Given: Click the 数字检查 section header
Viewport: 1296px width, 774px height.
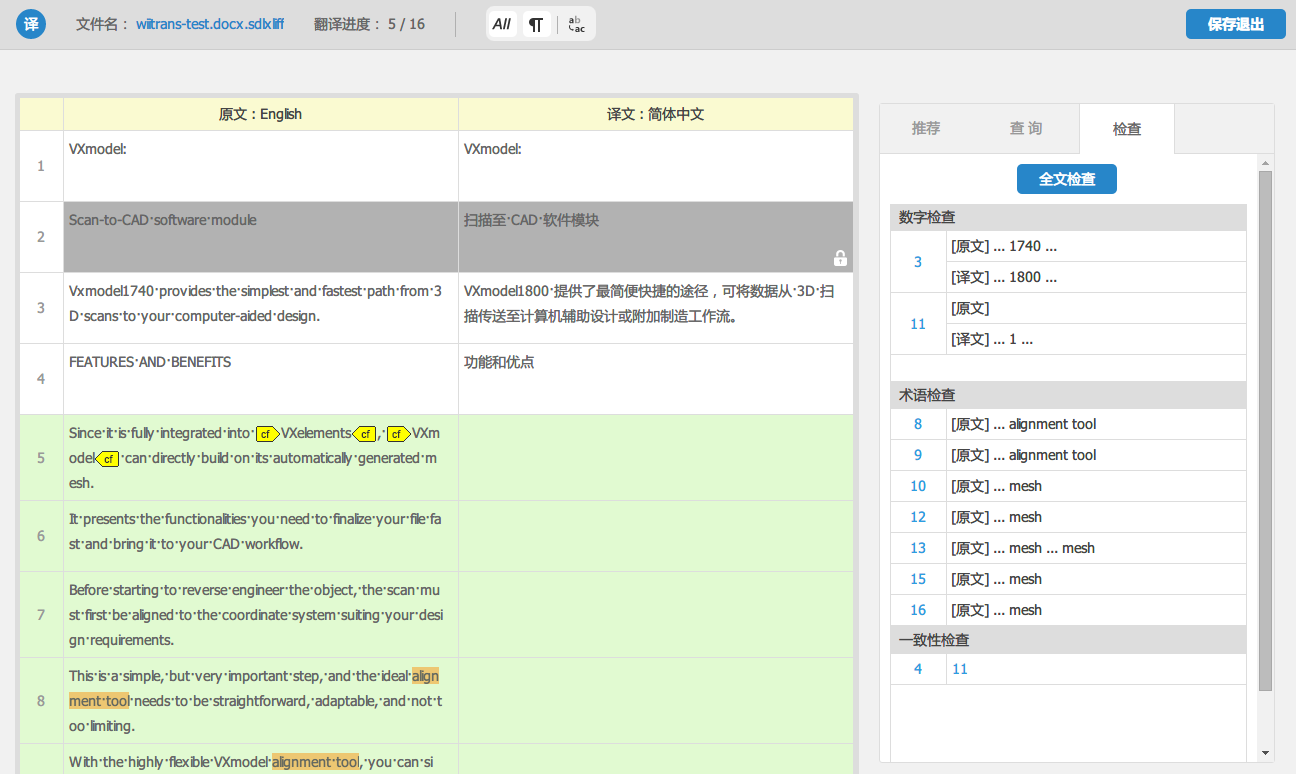Looking at the screenshot, I should pos(1068,217).
